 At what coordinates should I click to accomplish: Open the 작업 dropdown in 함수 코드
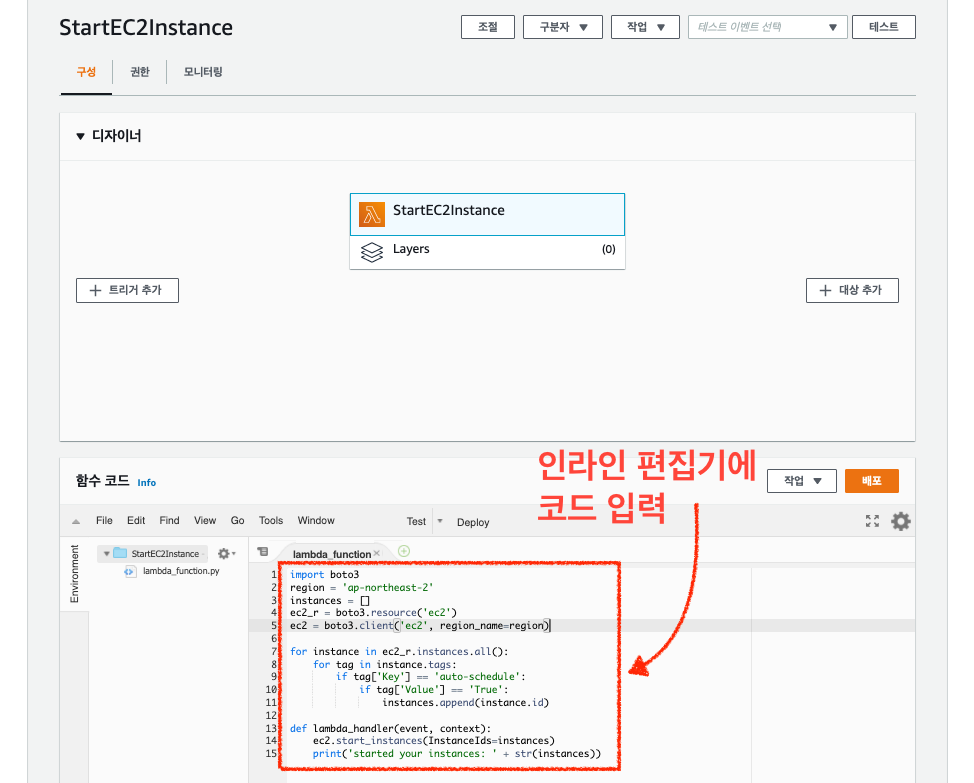[802, 481]
